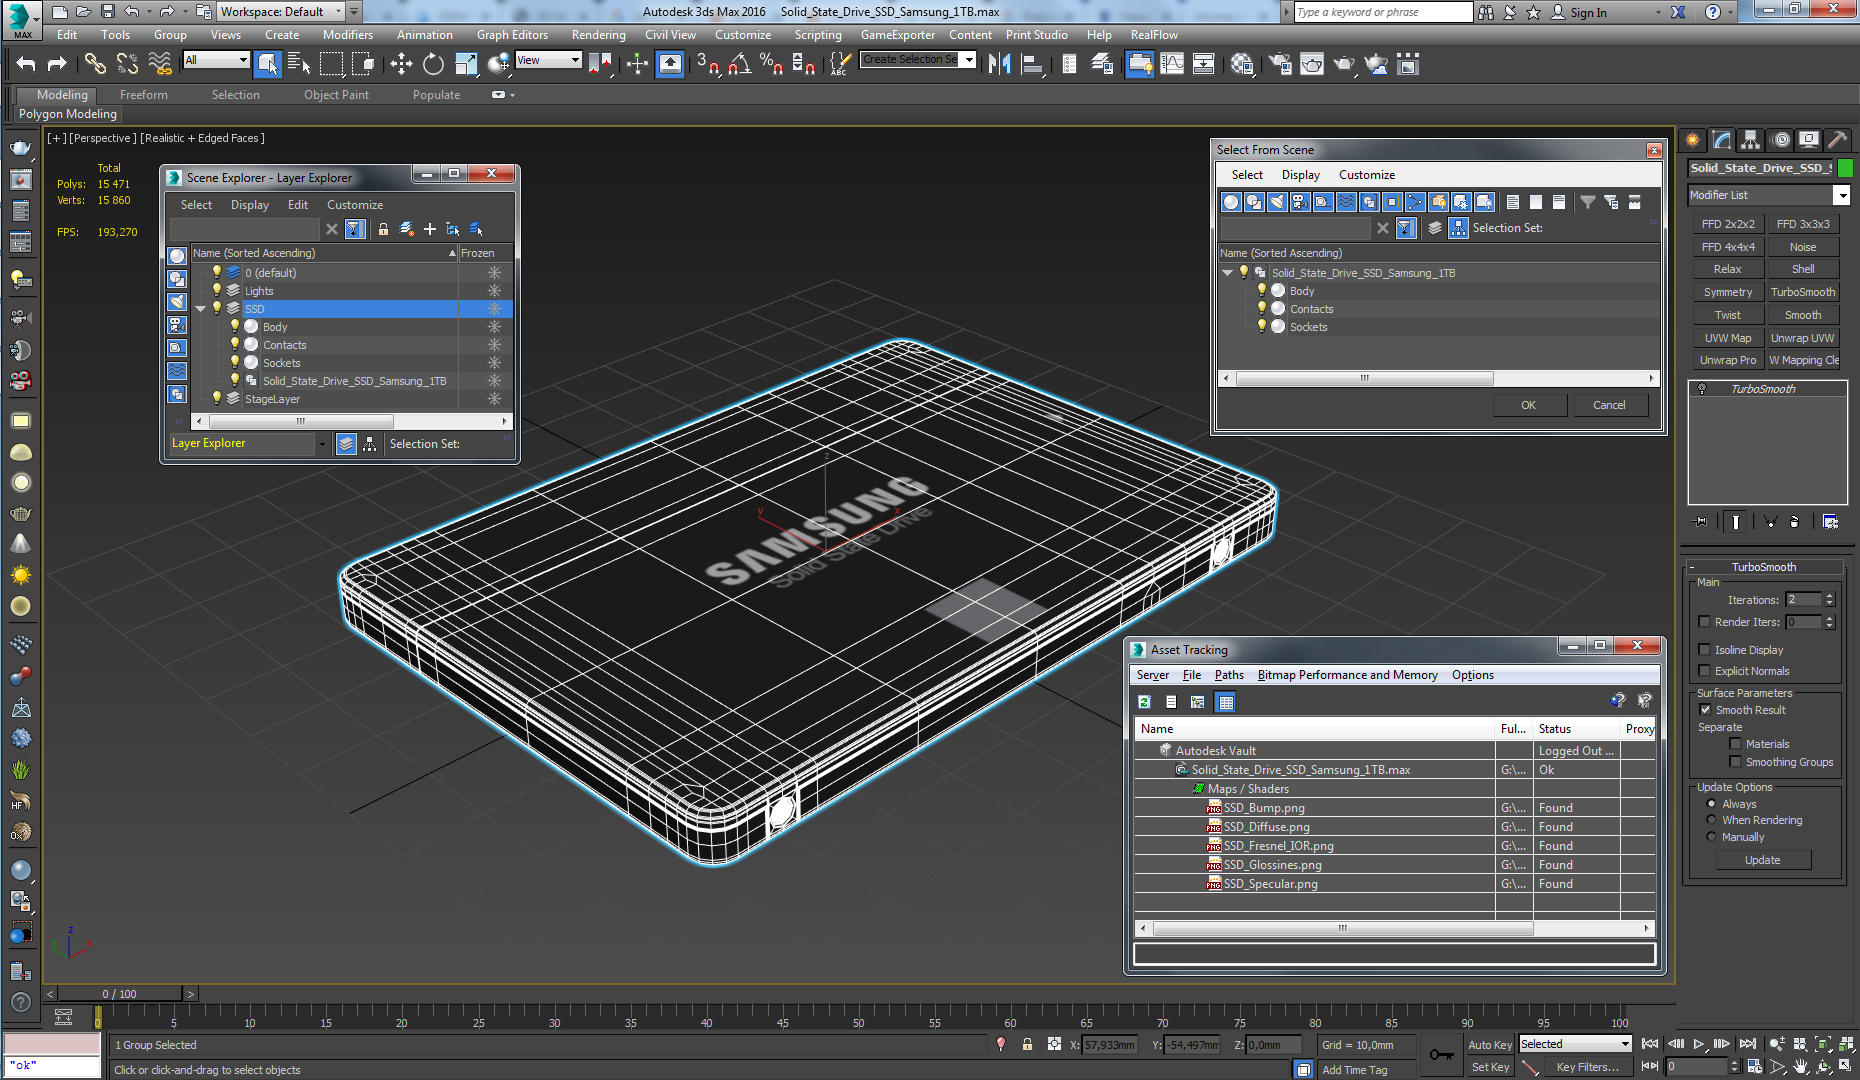Screen dimensions: 1860x1080
Task: Click Play Animation button
Action: click(x=1698, y=1044)
